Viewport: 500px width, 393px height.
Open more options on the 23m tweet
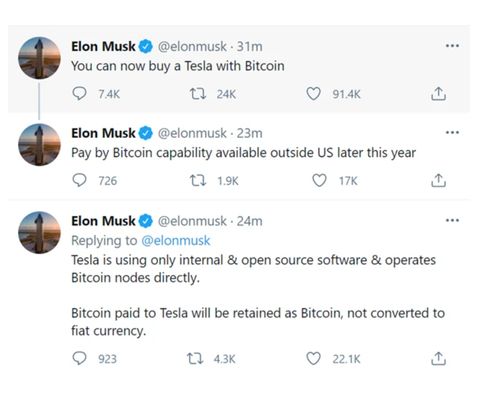pyautogui.click(x=452, y=133)
